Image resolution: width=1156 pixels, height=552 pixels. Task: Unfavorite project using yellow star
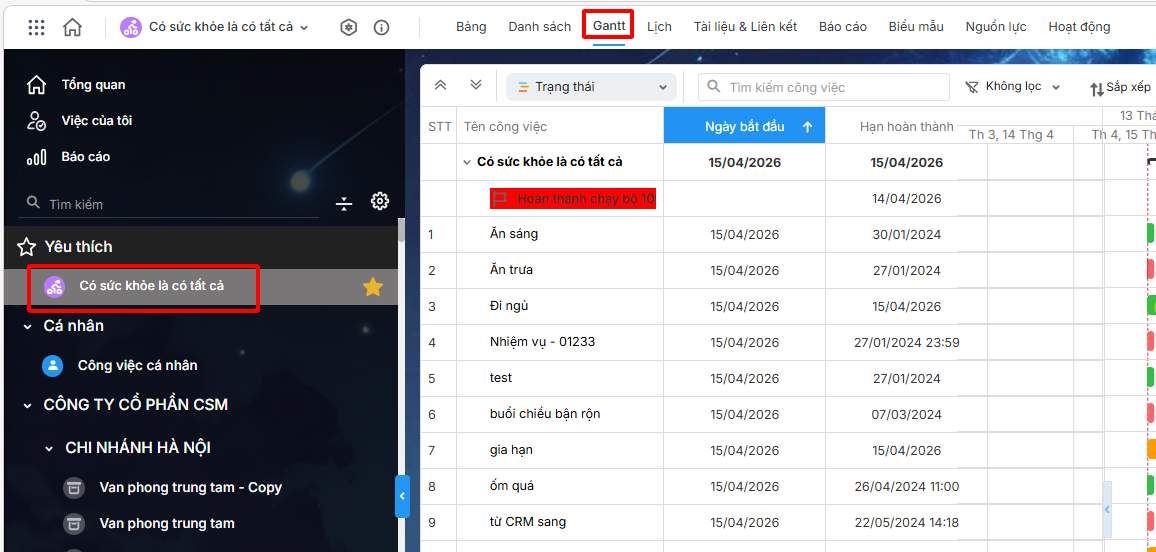pyautogui.click(x=373, y=287)
